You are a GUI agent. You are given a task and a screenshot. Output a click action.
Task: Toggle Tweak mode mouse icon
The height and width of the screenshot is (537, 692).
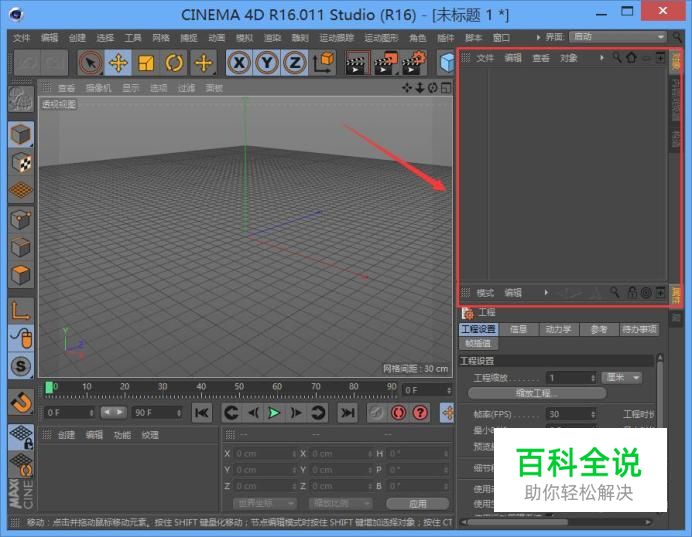click(20, 338)
